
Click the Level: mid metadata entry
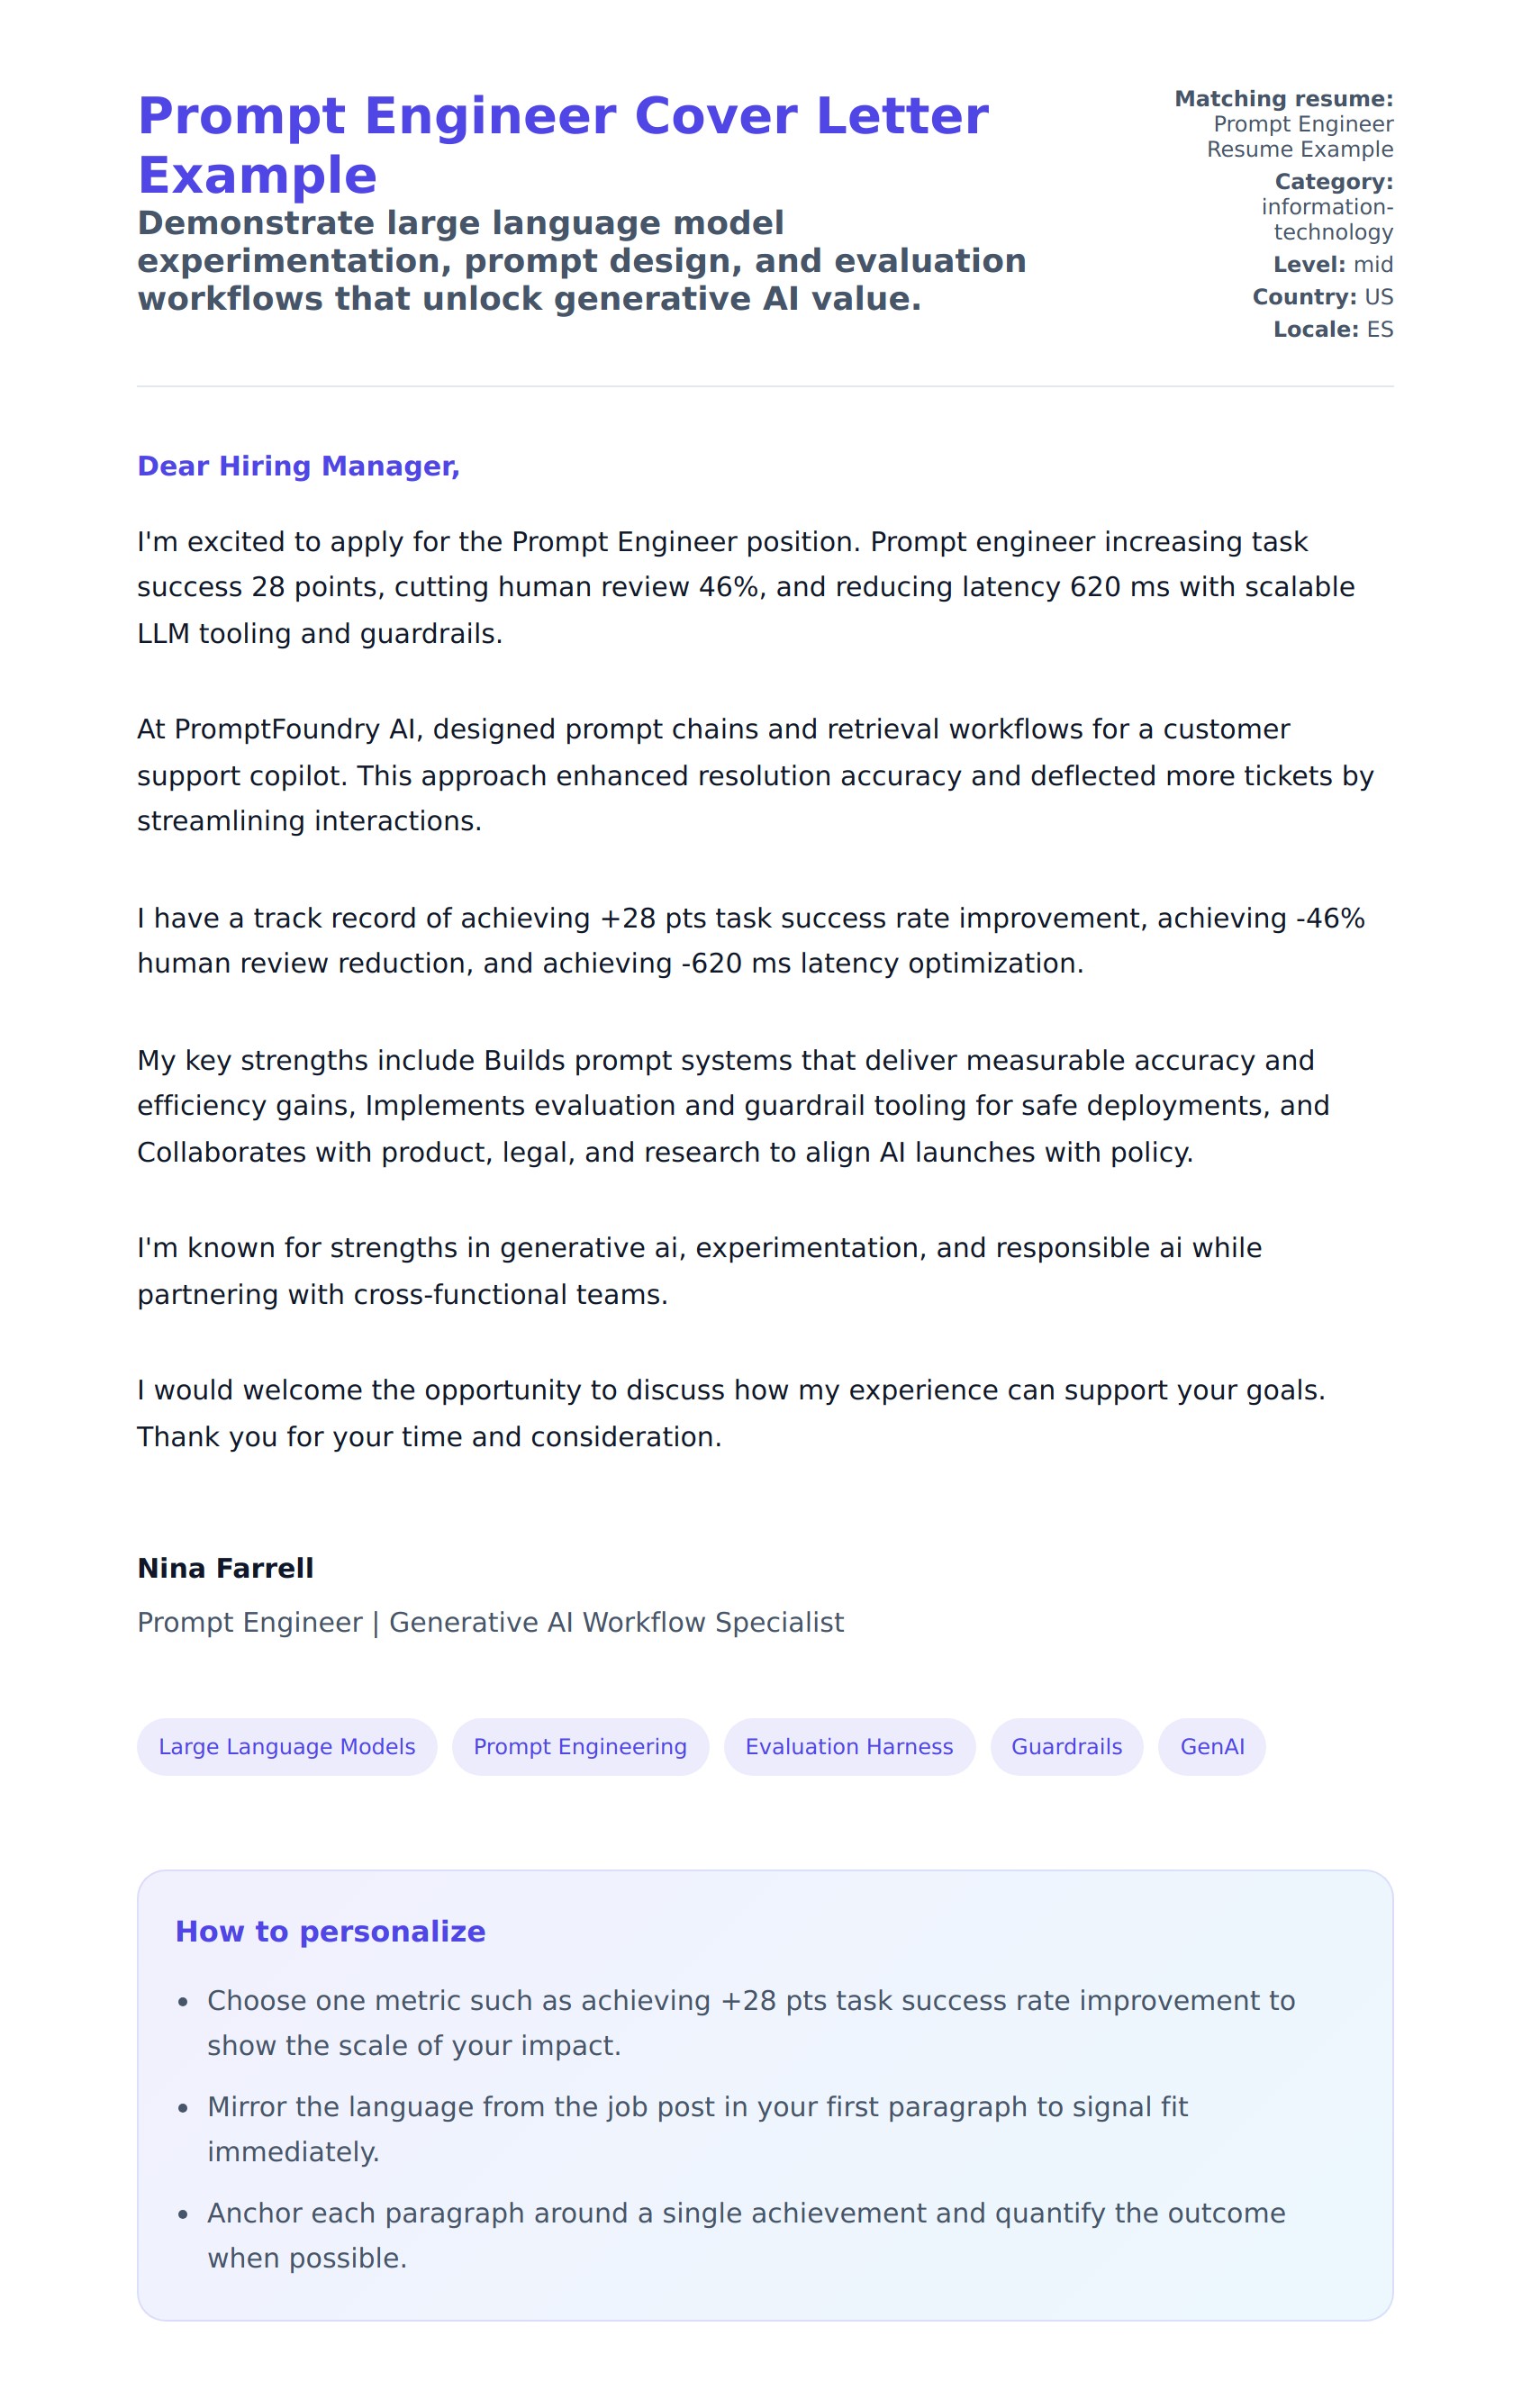pyautogui.click(x=1332, y=264)
